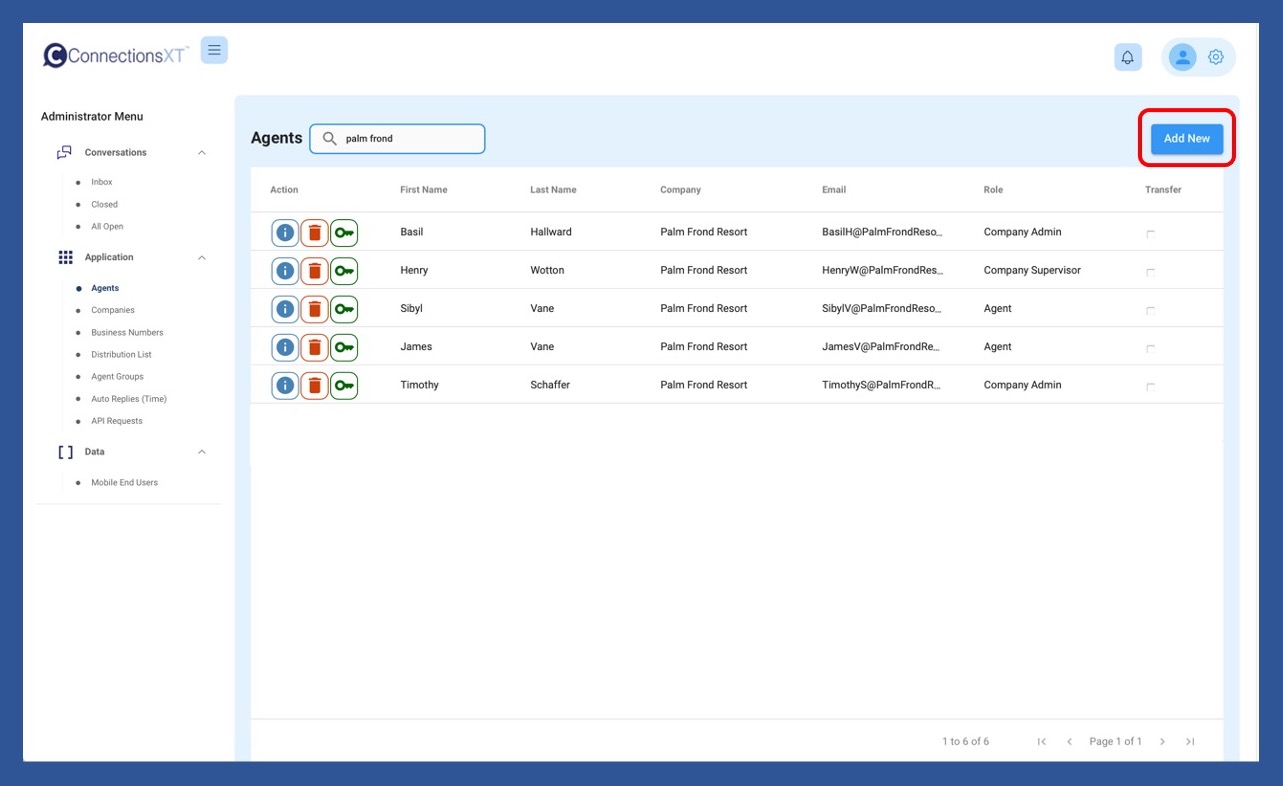Image resolution: width=1283 pixels, height=786 pixels.
Task: Collapse the Application menu section
Action: tap(202, 258)
